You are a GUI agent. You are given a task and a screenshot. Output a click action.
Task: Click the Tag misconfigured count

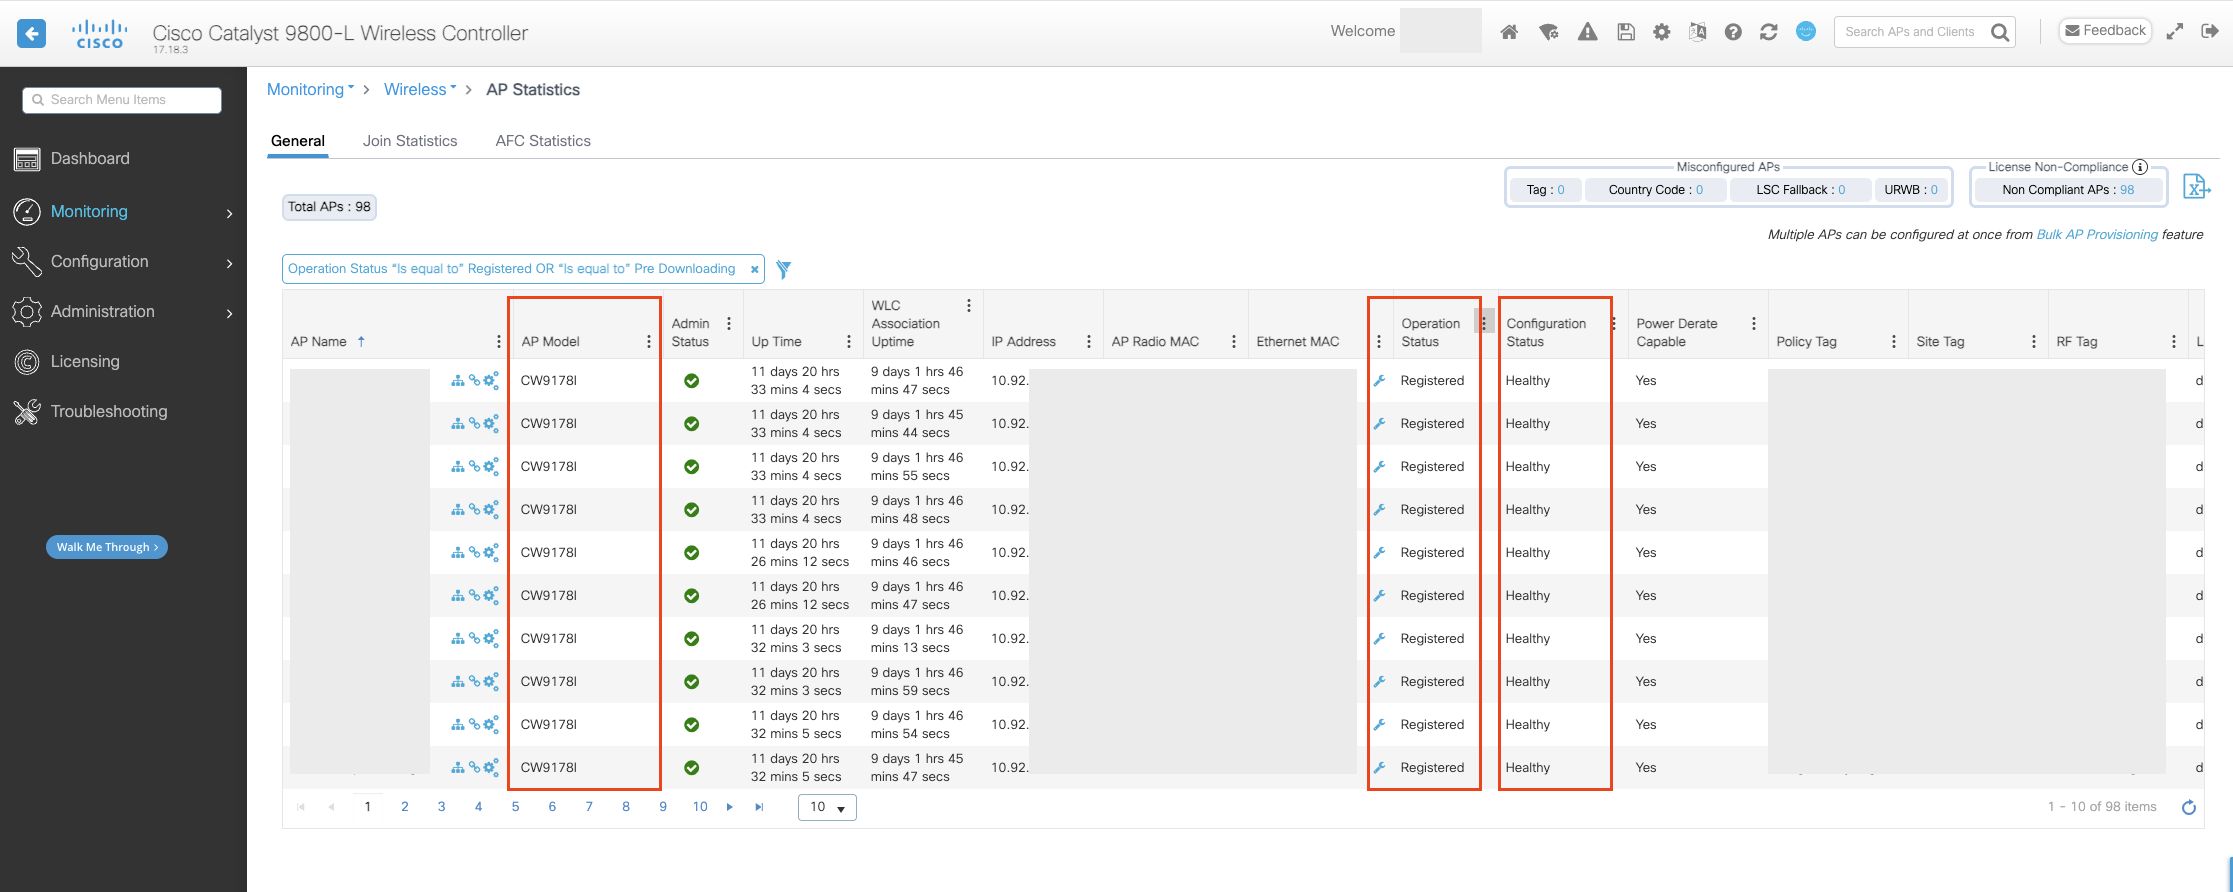(1561, 190)
